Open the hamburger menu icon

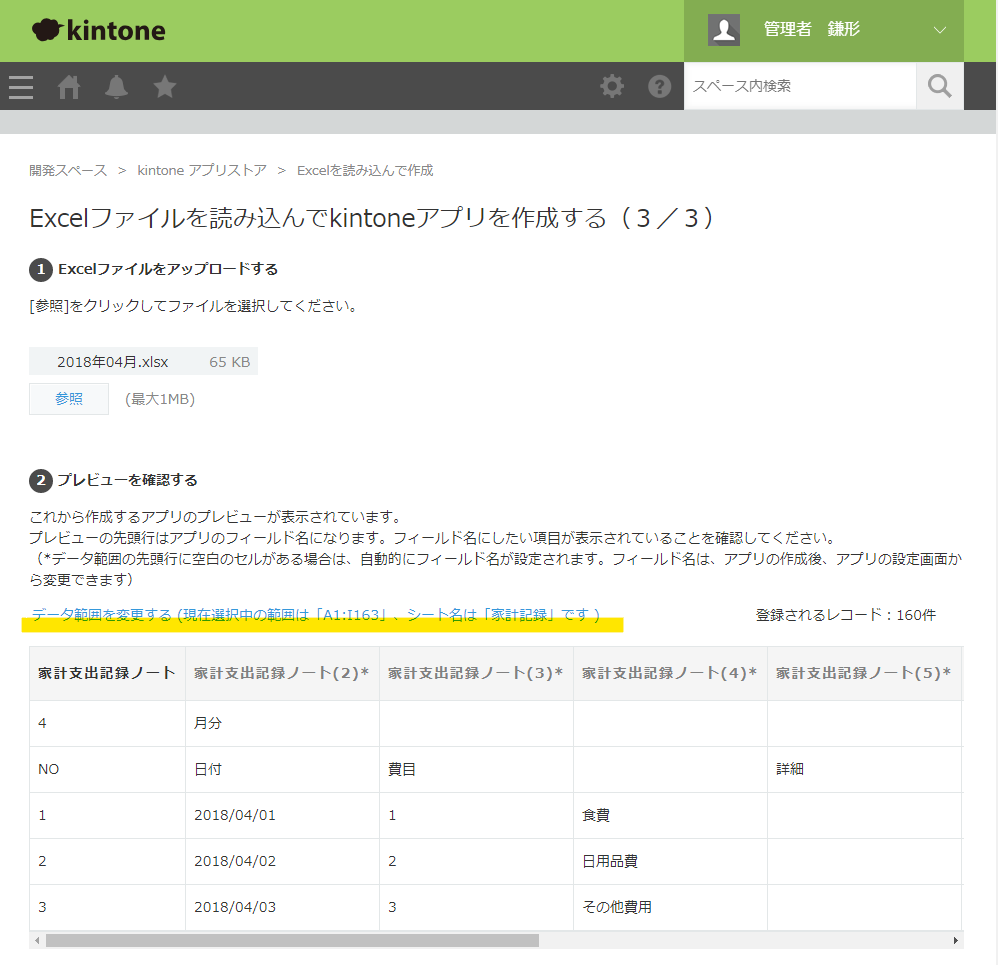point(21,87)
